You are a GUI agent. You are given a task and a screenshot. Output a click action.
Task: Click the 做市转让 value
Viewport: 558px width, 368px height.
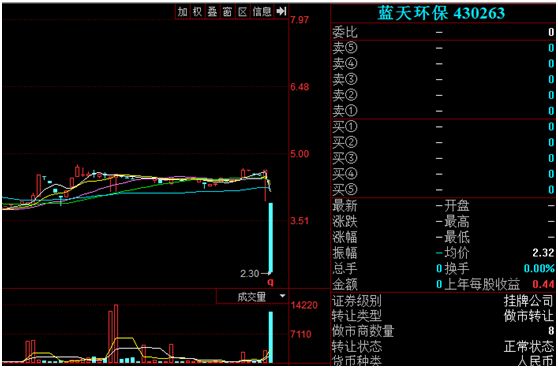point(529,316)
